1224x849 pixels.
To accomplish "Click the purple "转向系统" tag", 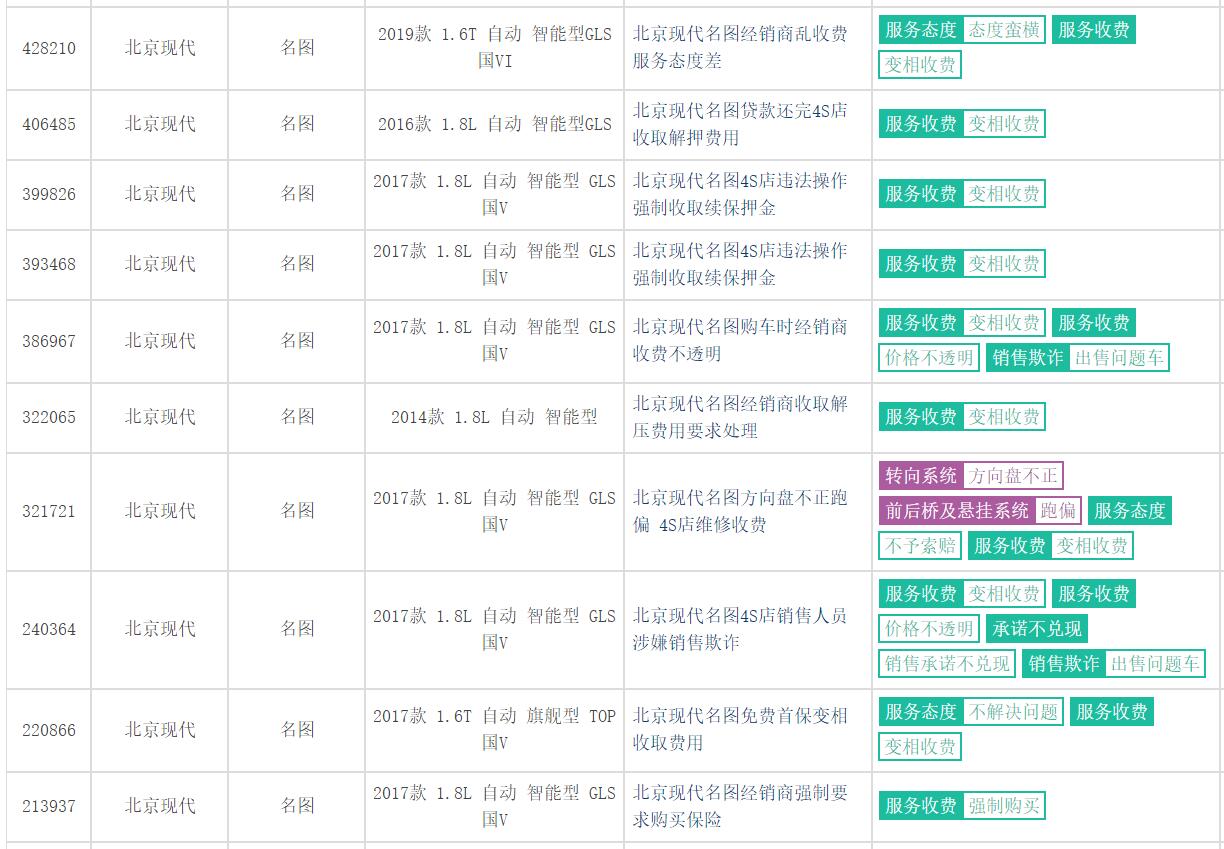I will (x=921, y=476).
